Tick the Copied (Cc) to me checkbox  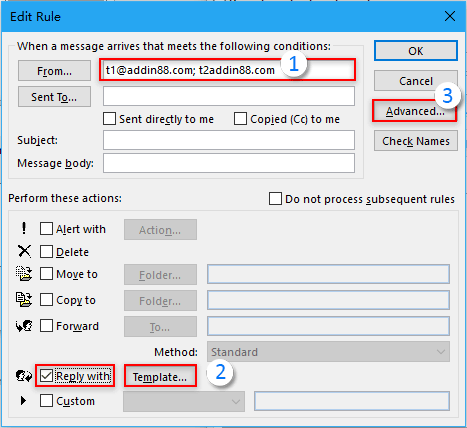pos(240,119)
